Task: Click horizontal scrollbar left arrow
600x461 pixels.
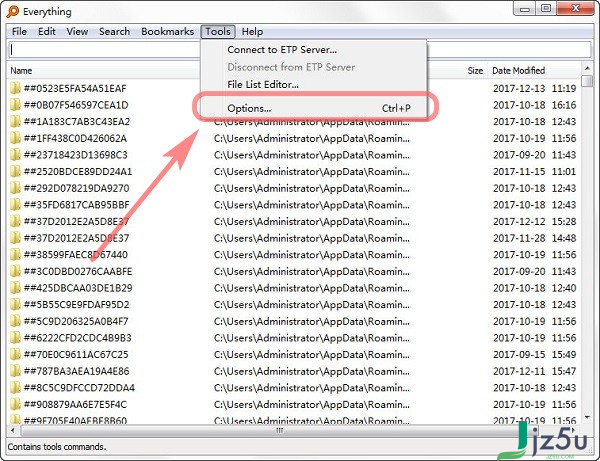Action: click(13, 430)
